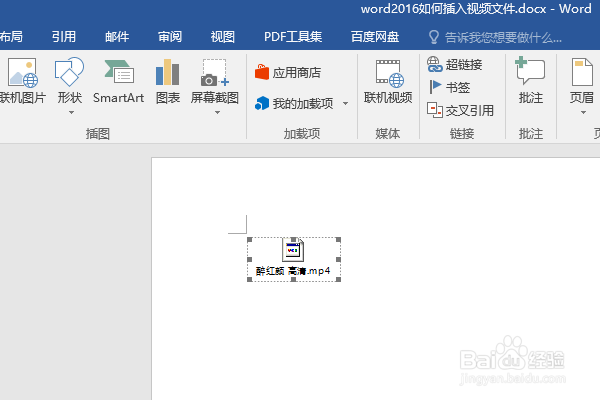This screenshot has width=600, height=400.
Task: Select the embedded 醉红颜 高清.mp4 object
Action: (x=293, y=259)
